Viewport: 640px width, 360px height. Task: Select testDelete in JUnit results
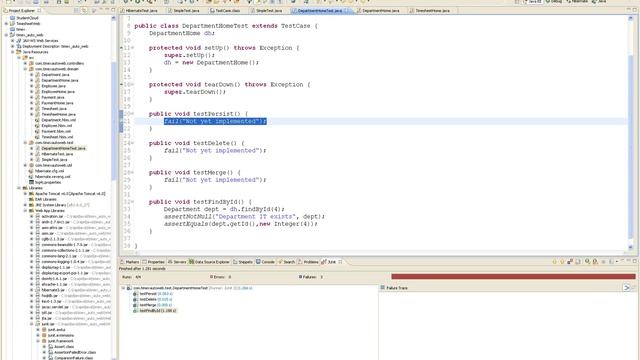click(x=153, y=300)
